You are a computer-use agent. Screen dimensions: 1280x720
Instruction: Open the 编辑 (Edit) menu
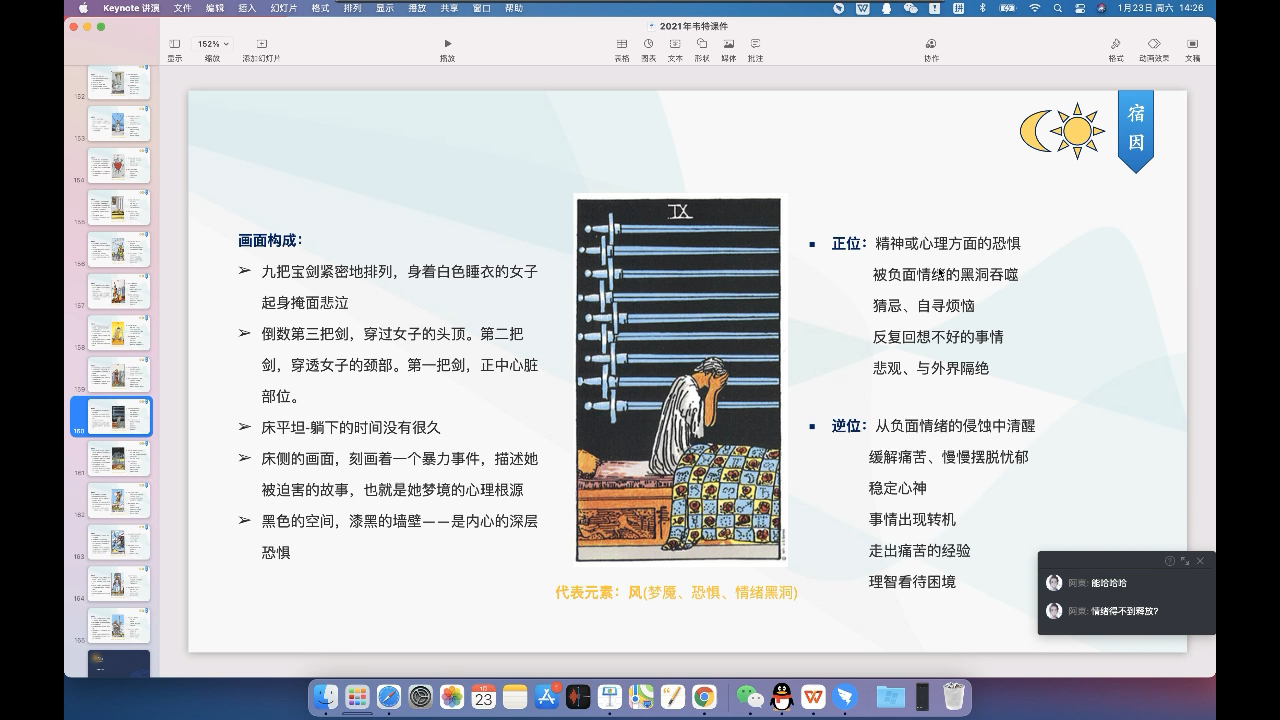click(215, 8)
